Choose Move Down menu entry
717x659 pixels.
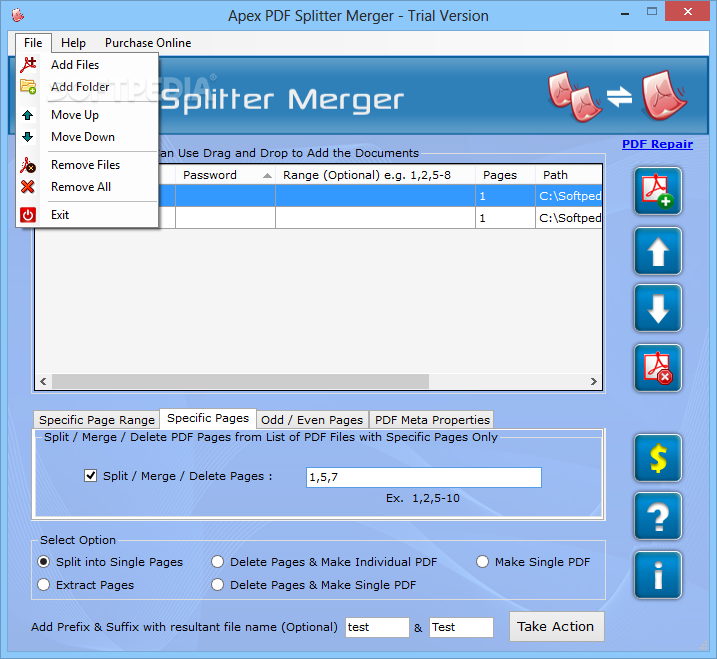click(88, 137)
